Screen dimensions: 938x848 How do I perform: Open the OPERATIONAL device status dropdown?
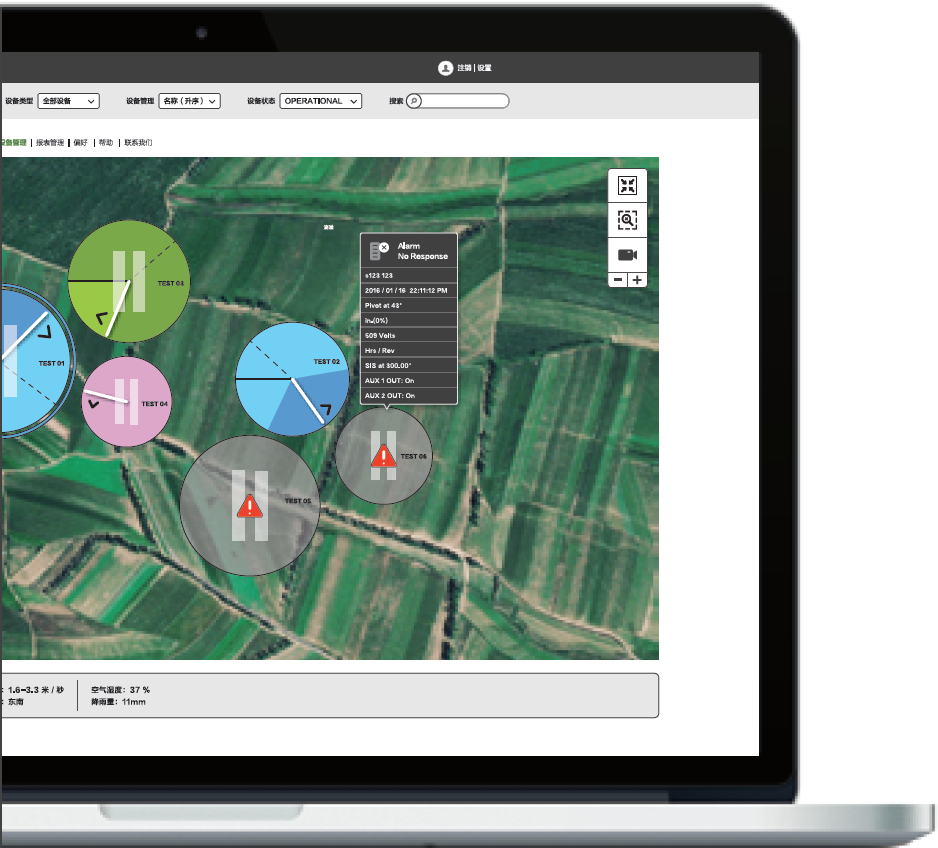tap(320, 101)
